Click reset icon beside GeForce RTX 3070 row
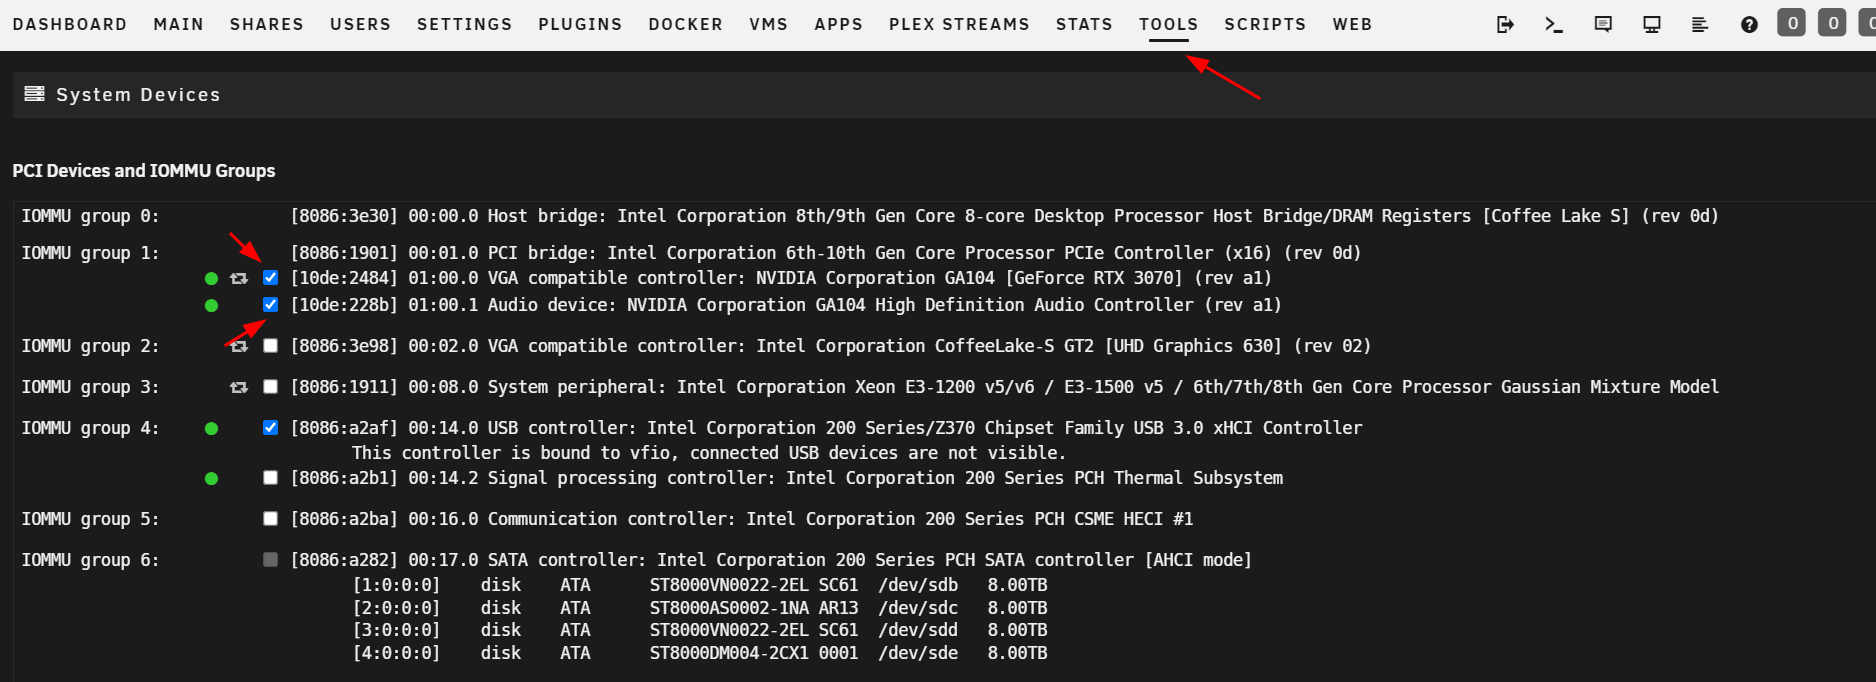Viewport: 1876px width, 682px height. pyautogui.click(x=239, y=278)
